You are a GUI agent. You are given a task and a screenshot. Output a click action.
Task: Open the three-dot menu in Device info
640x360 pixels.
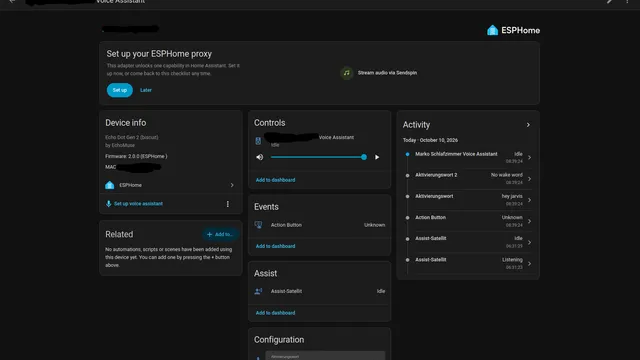coord(228,204)
